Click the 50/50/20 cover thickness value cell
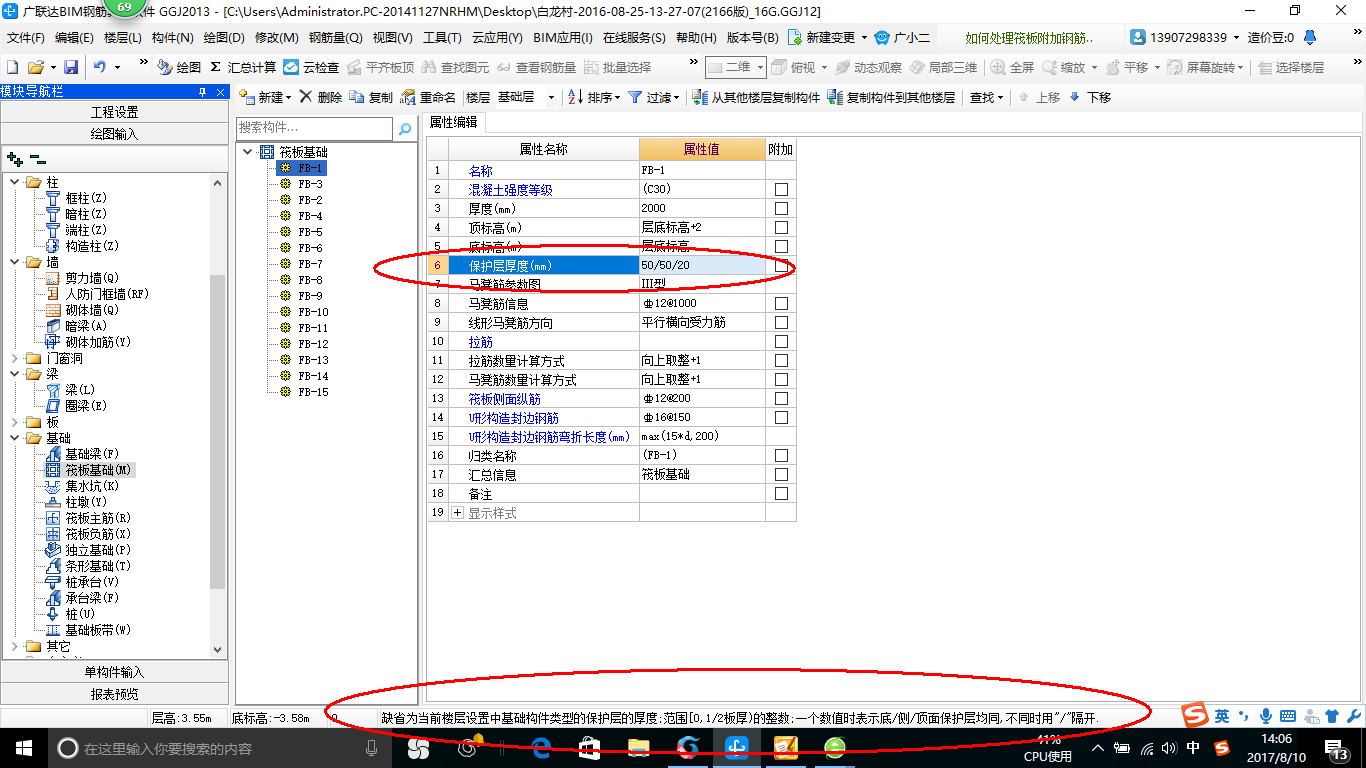The height and width of the screenshot is (768, 1366). [x=703, y=265]
